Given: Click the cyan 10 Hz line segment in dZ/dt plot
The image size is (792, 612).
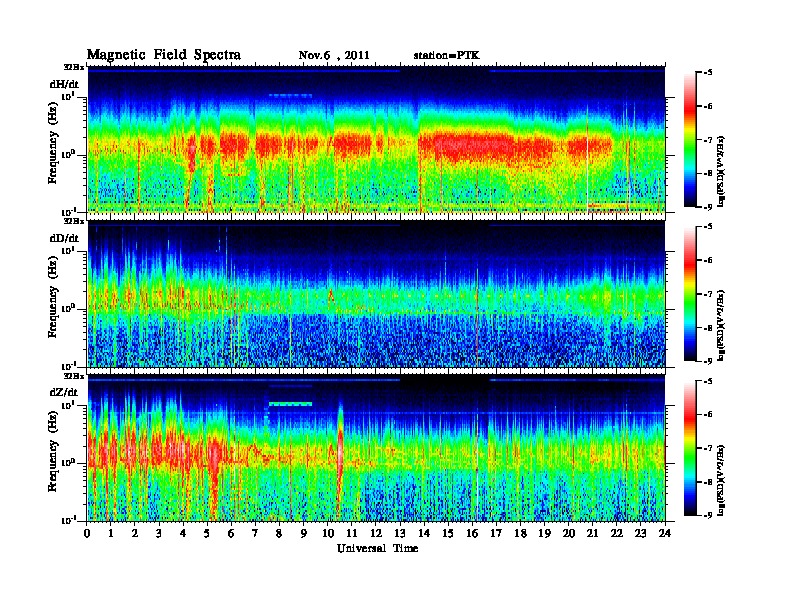Looking at the screenshot, I should [290, 404].
